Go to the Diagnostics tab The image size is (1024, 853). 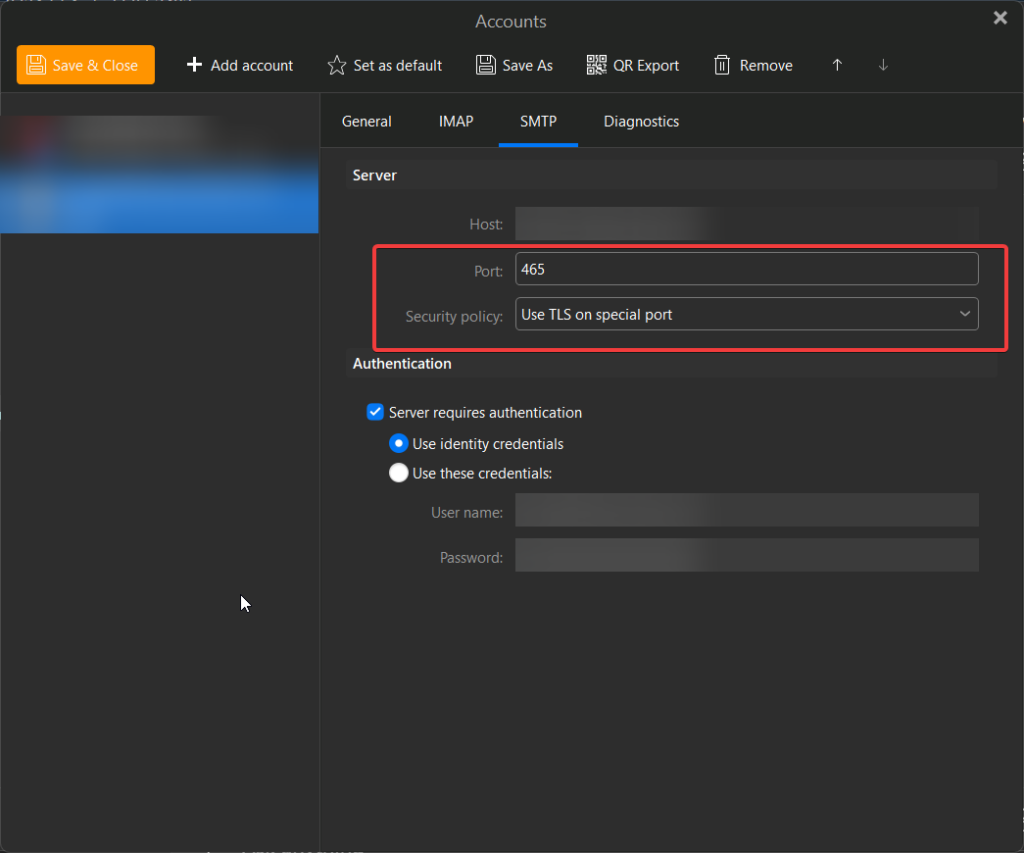tap(641, 121)
